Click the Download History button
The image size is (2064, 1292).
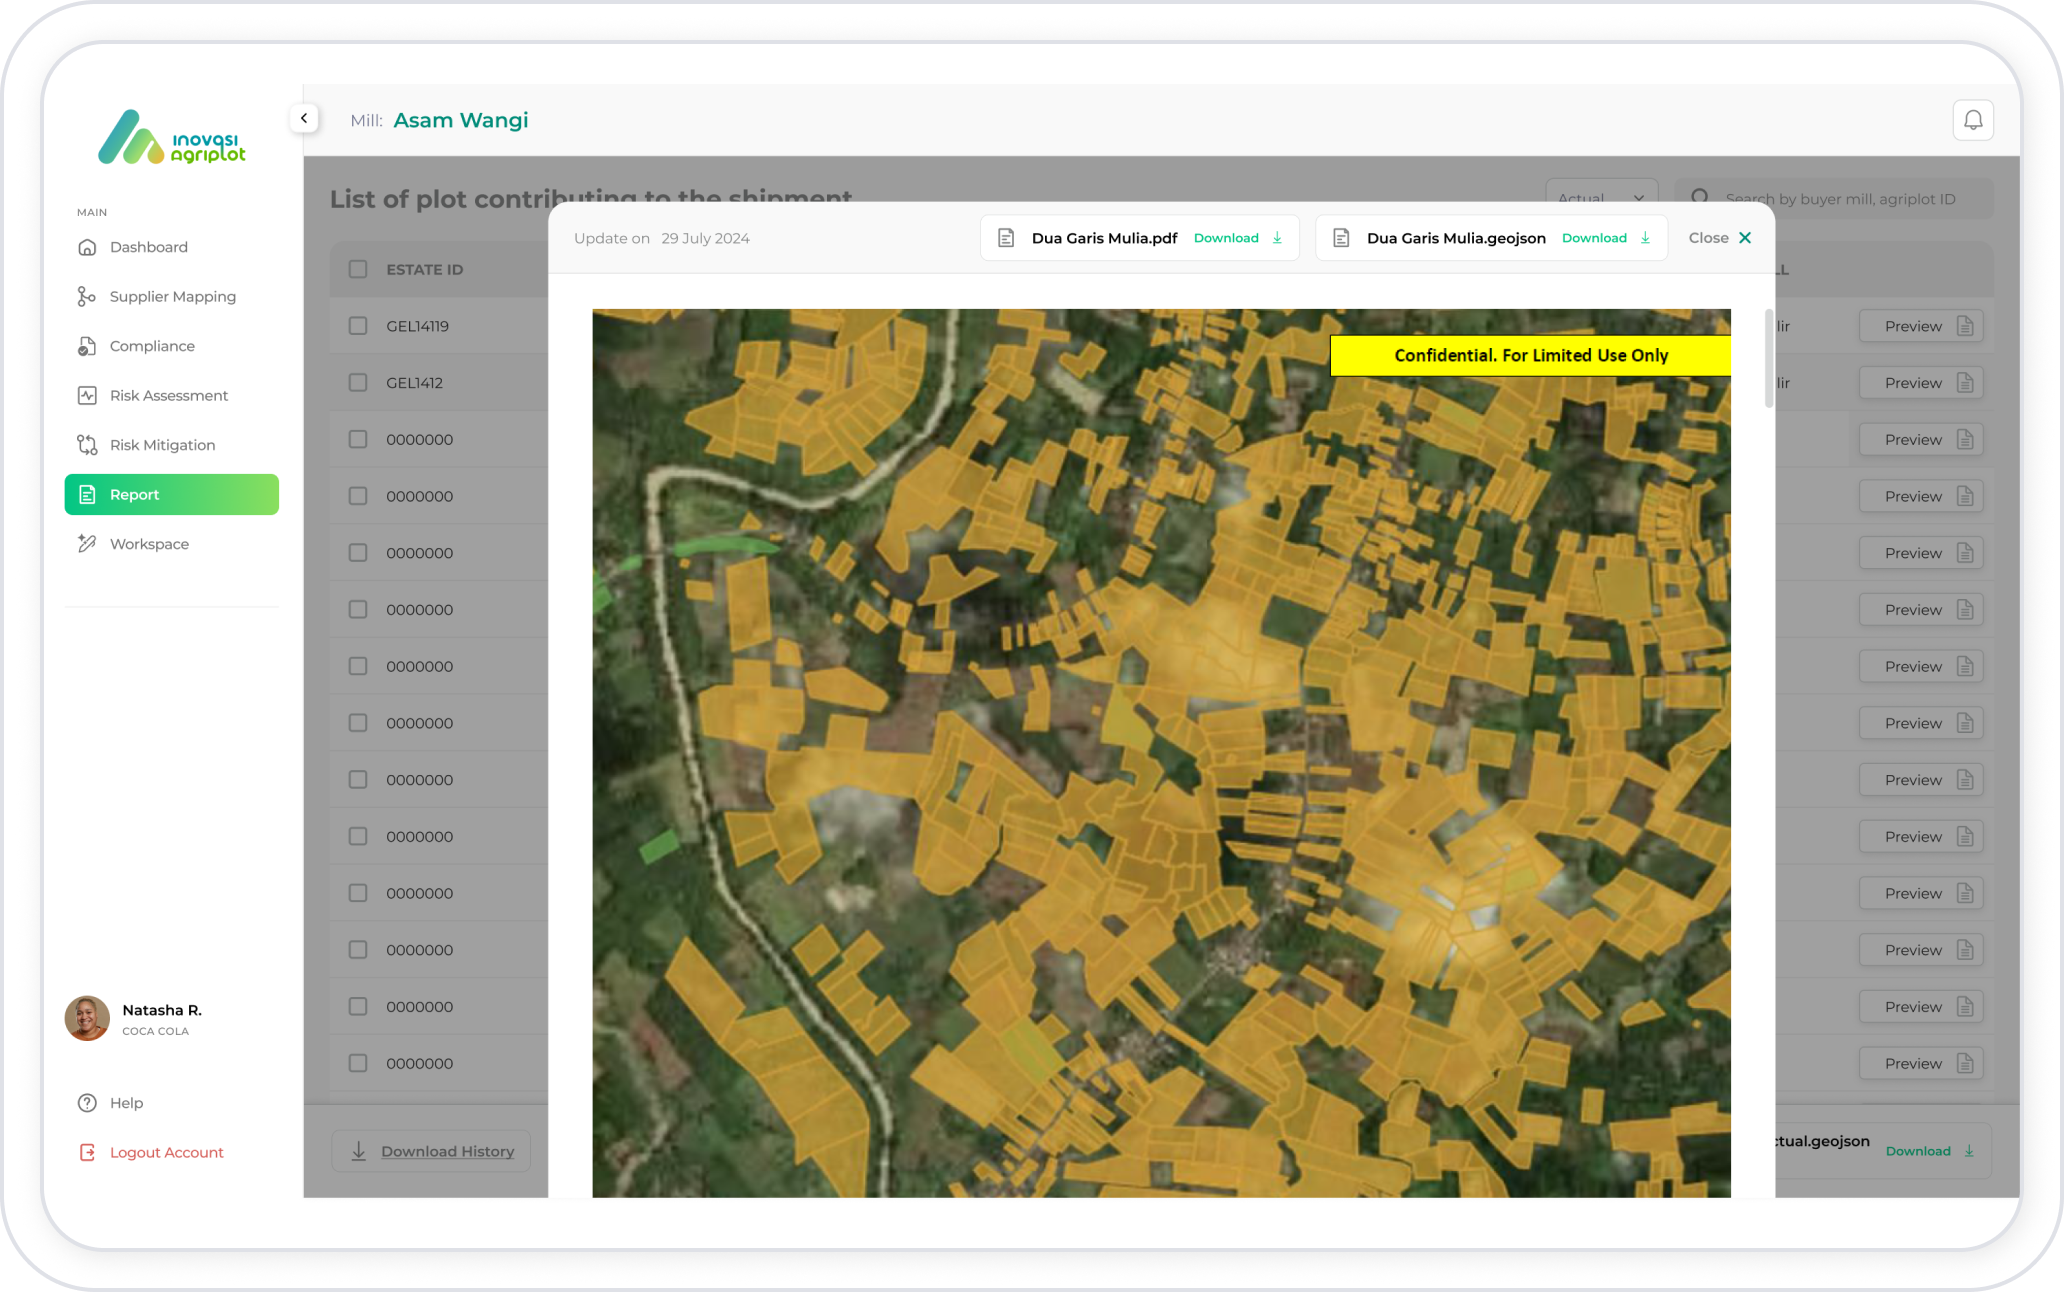(x=431, y=1151)
